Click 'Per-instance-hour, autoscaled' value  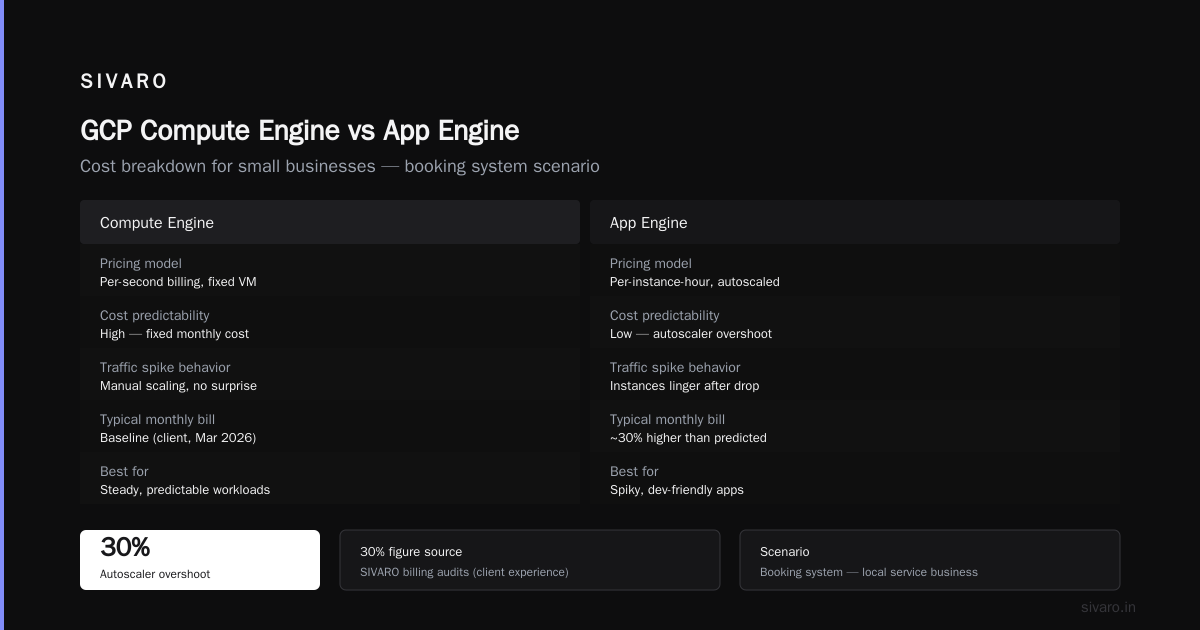(x=695, y=282)
